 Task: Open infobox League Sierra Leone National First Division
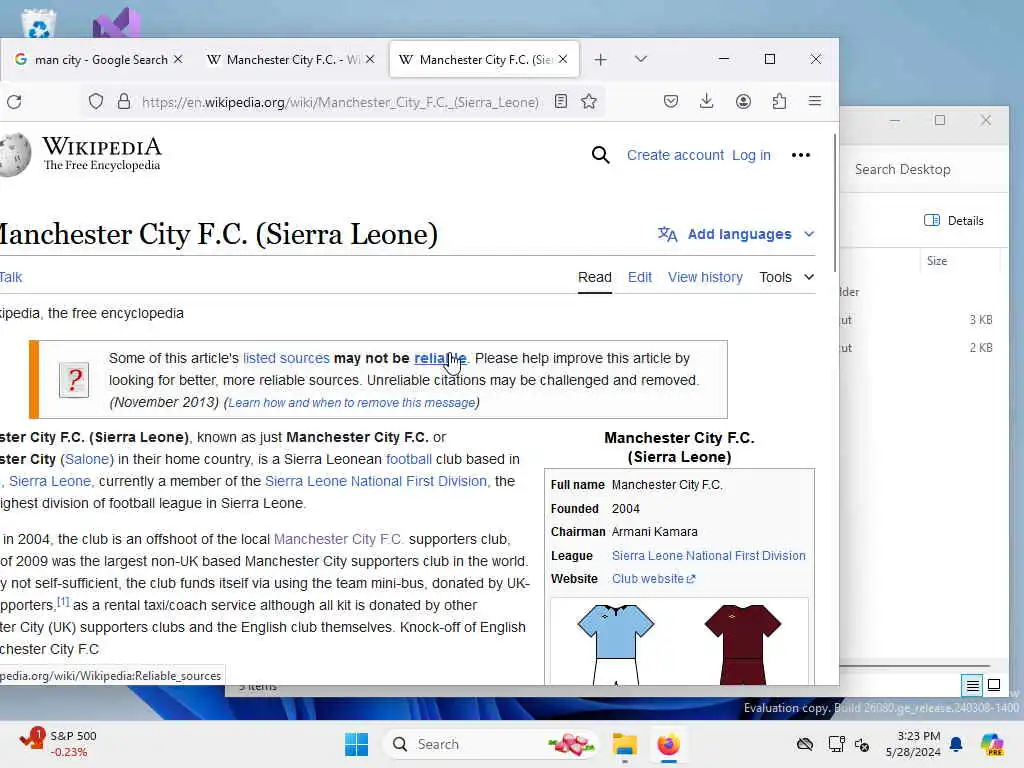[709, 555]
